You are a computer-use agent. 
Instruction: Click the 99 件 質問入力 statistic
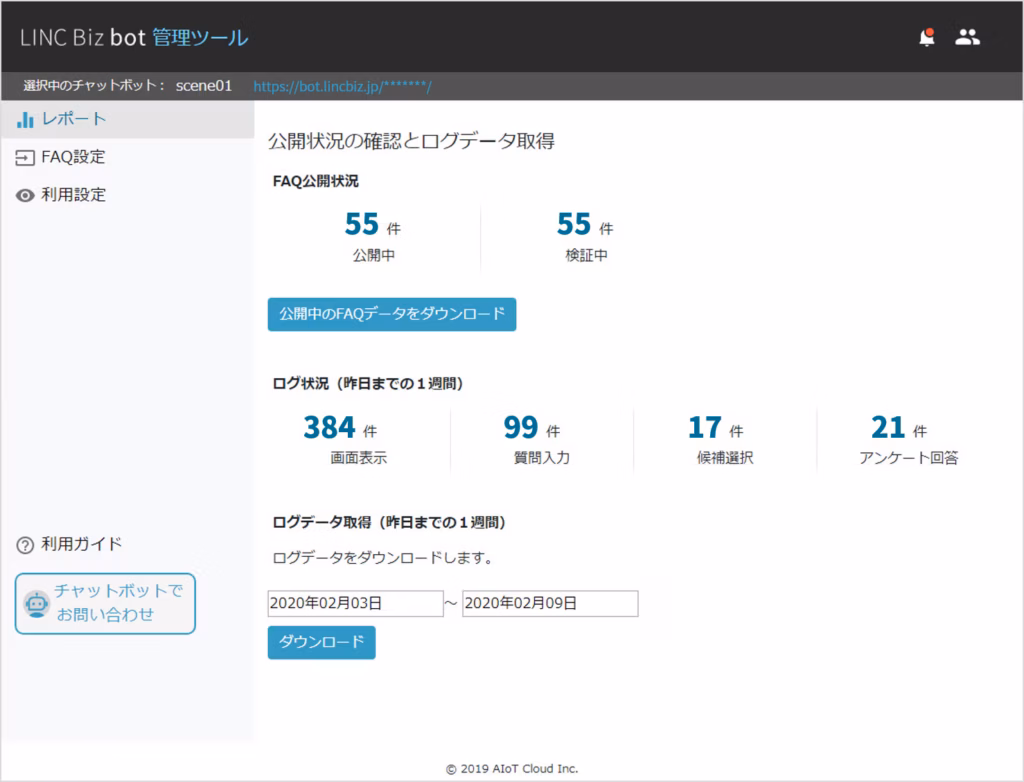pos(534,439)
